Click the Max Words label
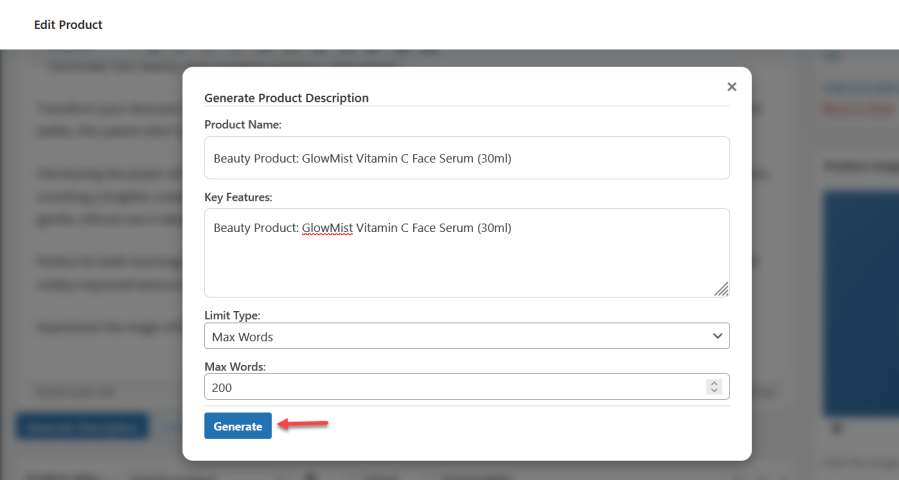Screen dimensions: 899x480 click(235, 366)
